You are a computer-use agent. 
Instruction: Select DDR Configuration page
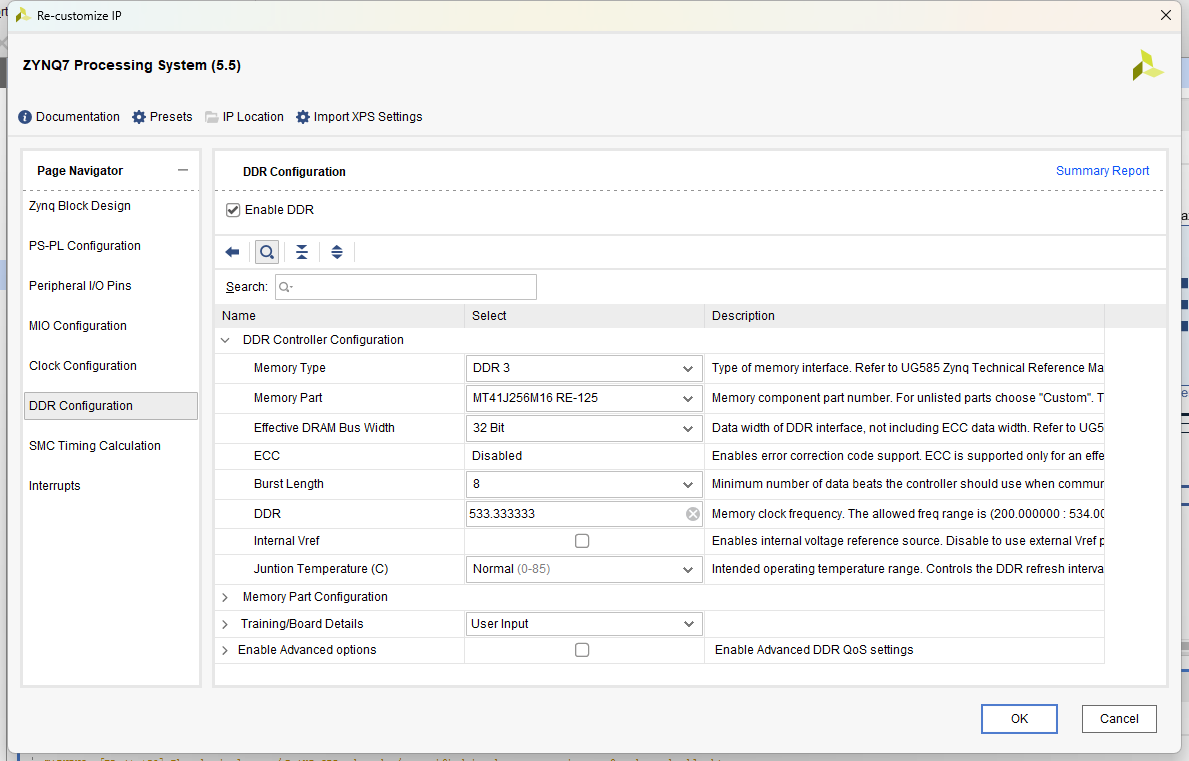coord(111,406)
